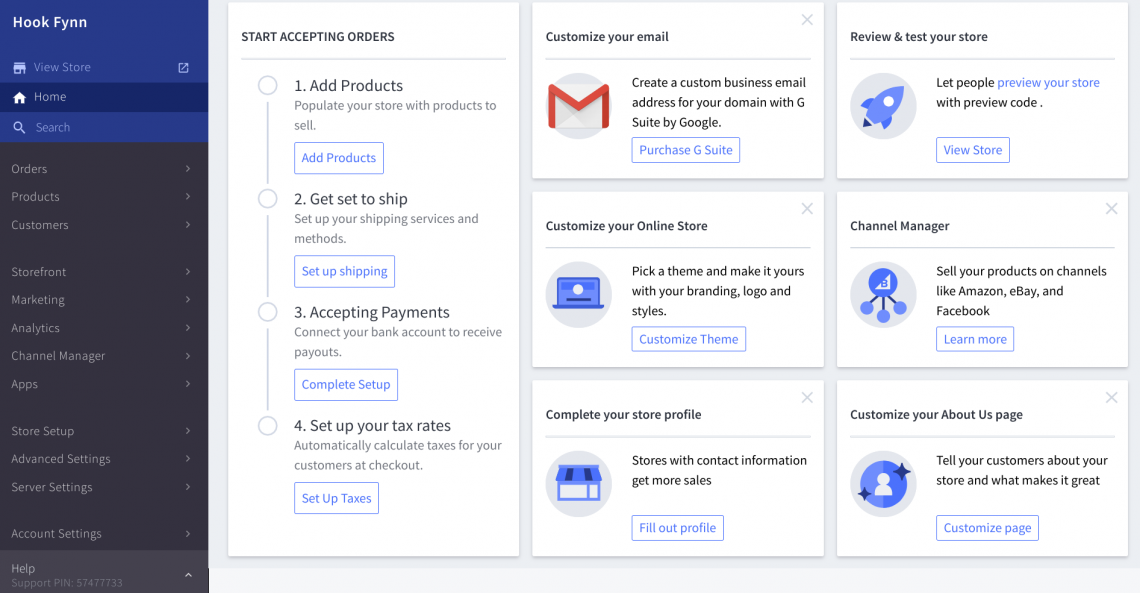Close the Customize your About Us page card
Screen dimensions: 1140x593
point(1112,398)
